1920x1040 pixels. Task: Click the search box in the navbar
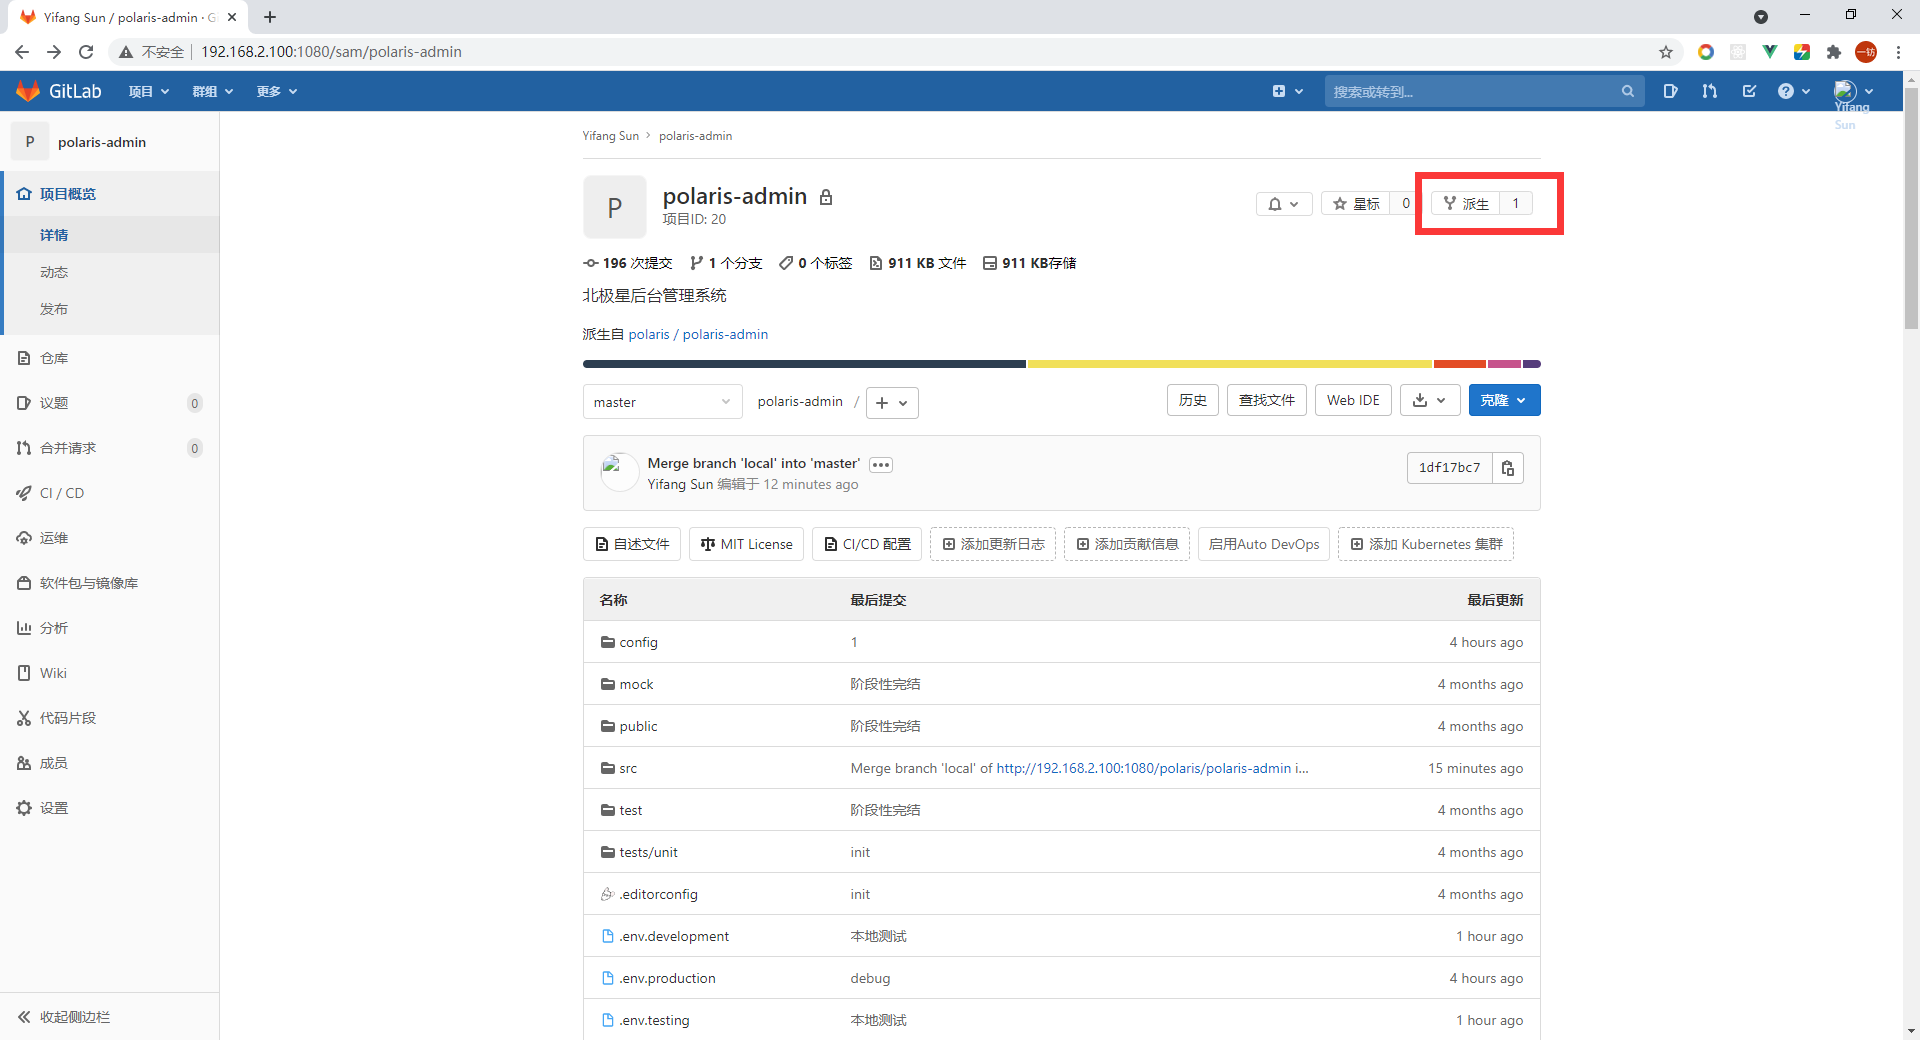click(x=1484, y=91)
